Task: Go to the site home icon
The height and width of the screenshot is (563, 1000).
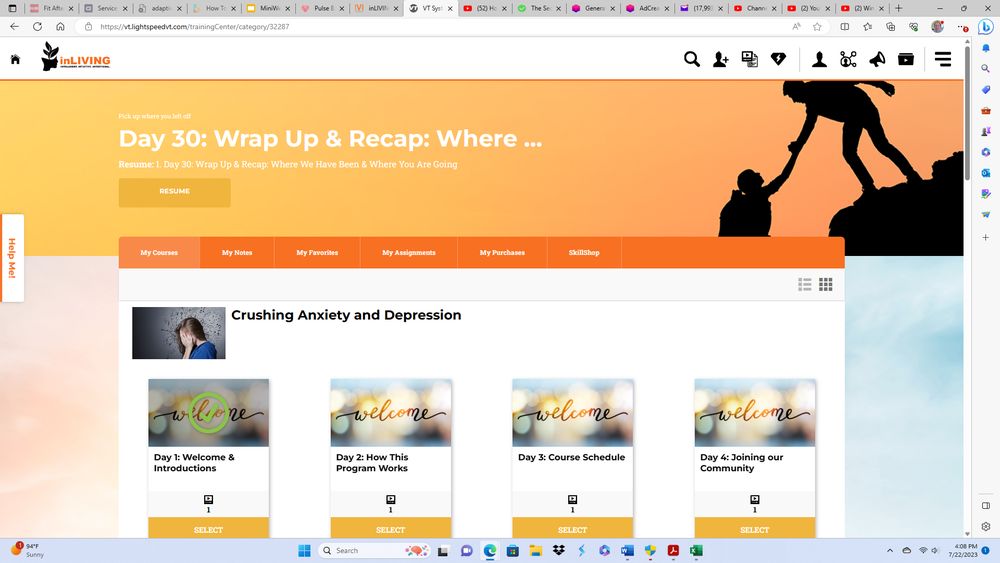Action: [x=15, y=60]
